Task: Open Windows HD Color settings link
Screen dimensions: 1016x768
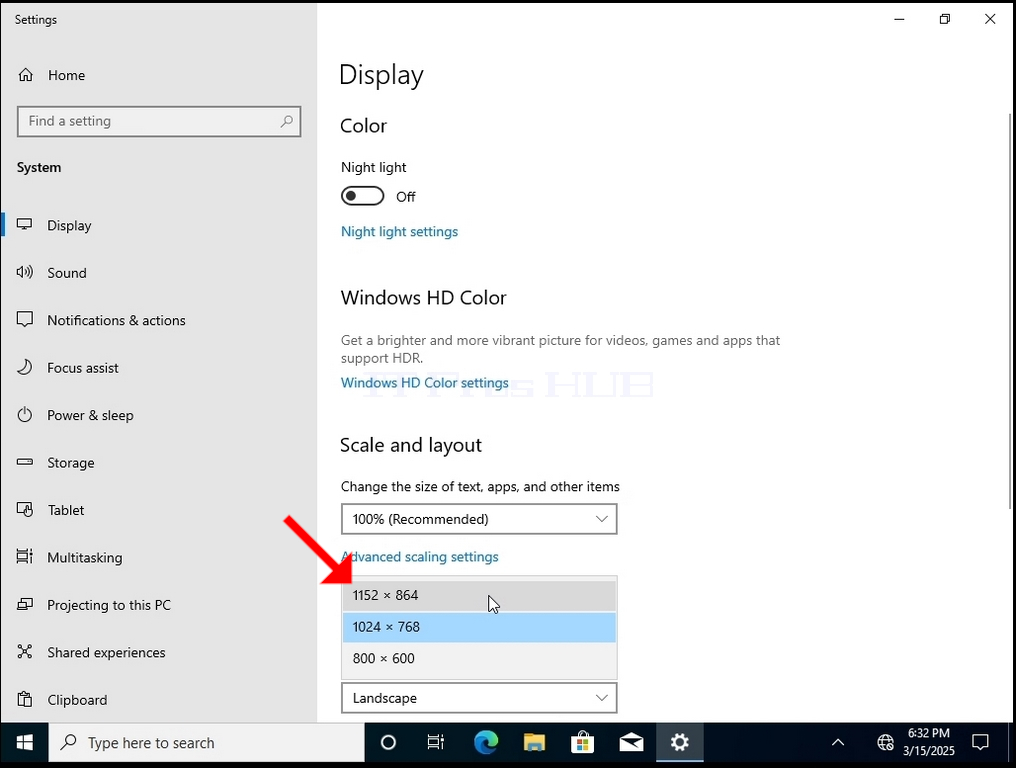Action: coord(424,383)
